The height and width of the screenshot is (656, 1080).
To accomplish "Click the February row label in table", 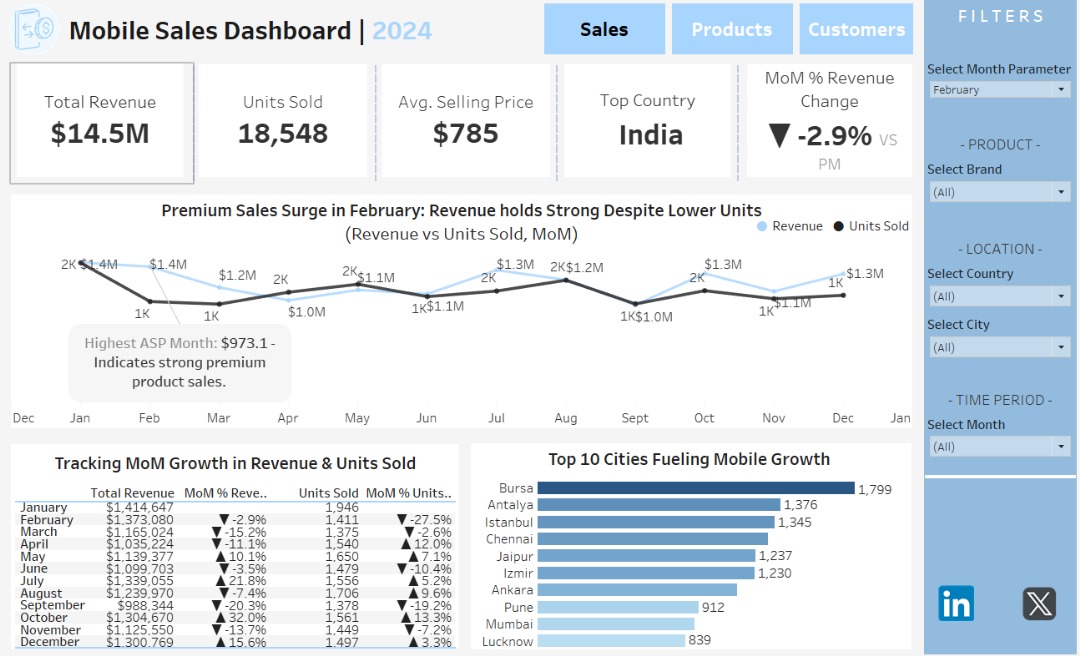I will pyautogui.click(x=47, y=520).
